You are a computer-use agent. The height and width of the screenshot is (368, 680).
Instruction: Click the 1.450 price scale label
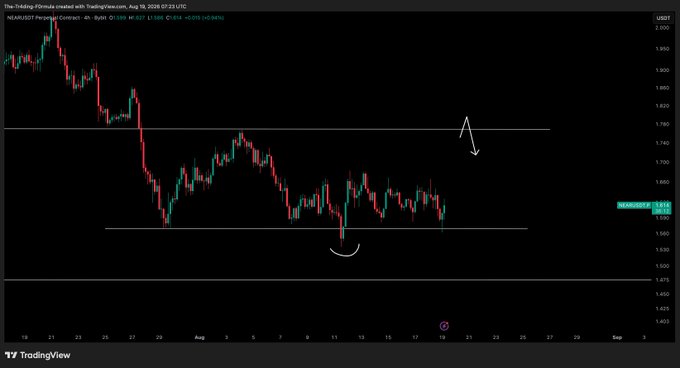coord(662,294)
